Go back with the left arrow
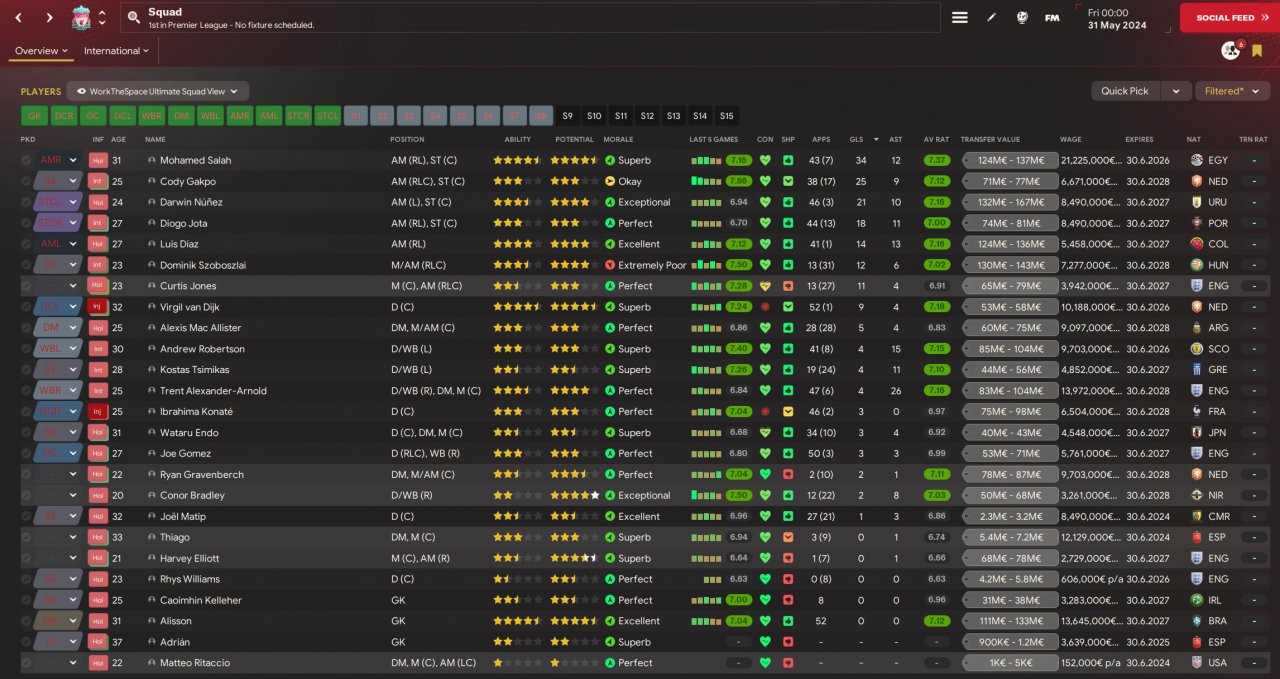The width and height of the screenshot is (1280, 679). coord(20,17)
